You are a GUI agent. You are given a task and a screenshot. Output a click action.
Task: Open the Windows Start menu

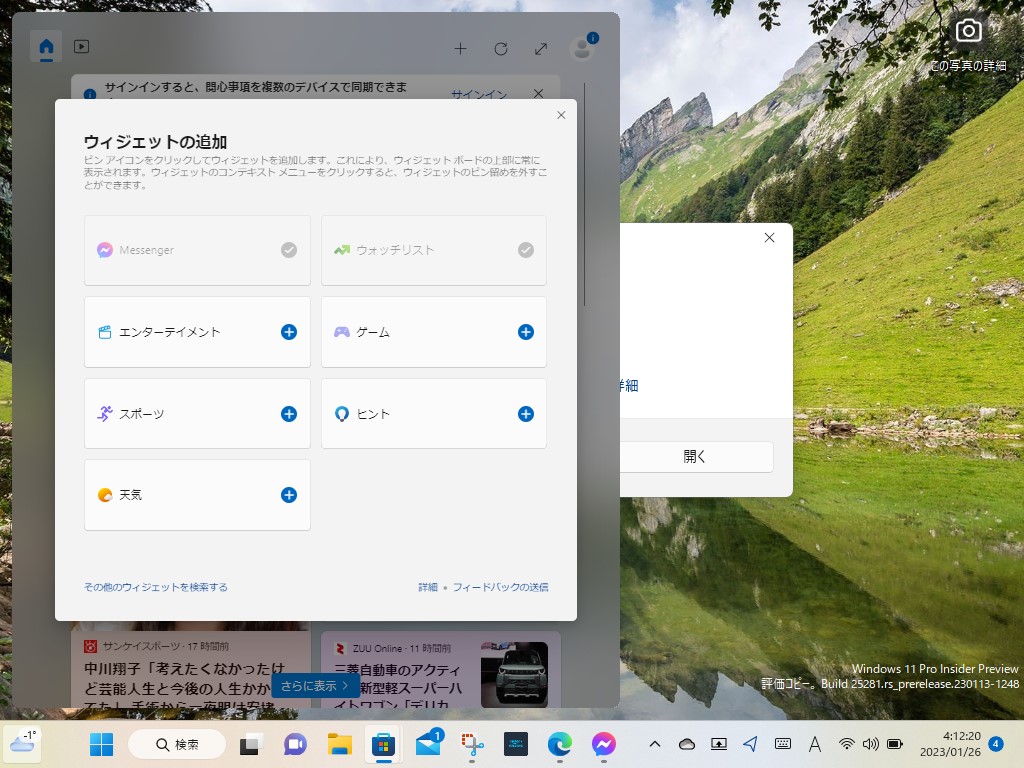[x=101, y=744]
